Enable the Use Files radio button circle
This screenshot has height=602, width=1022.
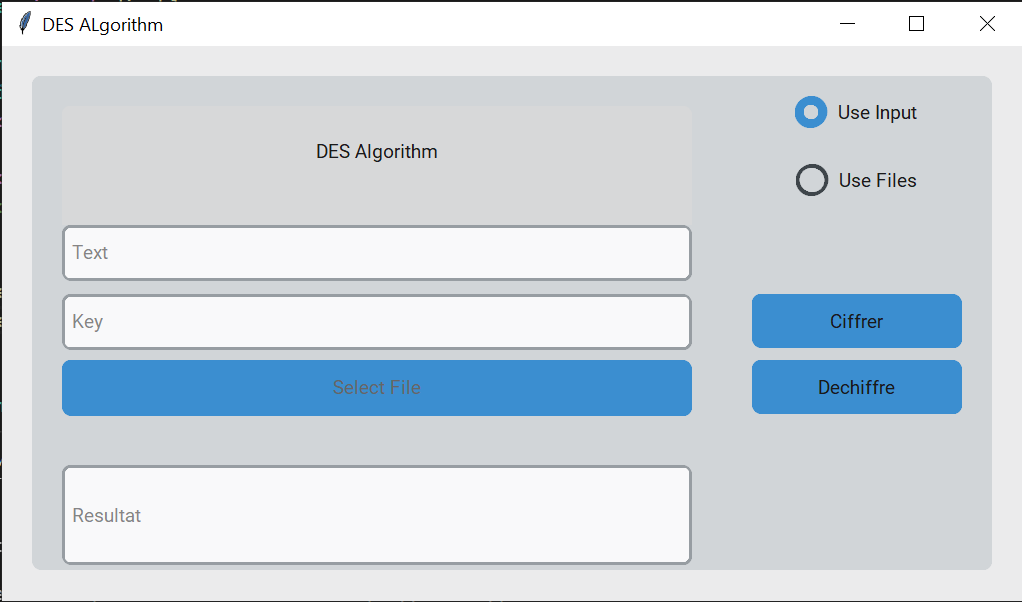point(811,180)
